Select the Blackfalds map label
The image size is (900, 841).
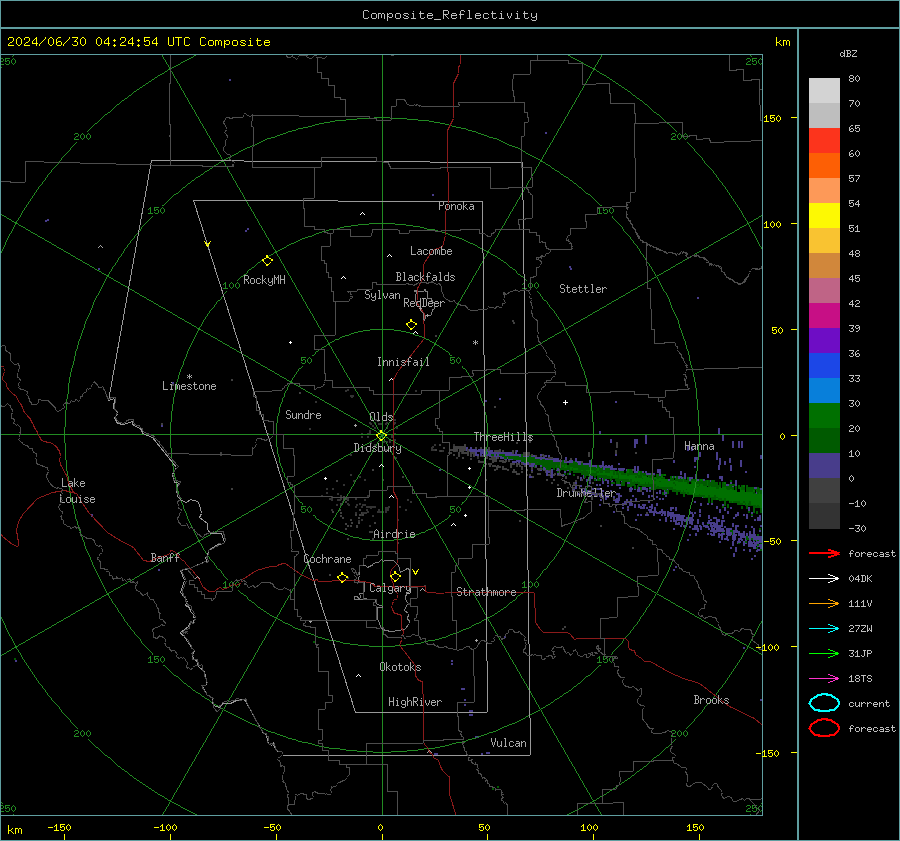tap(425, 277)
